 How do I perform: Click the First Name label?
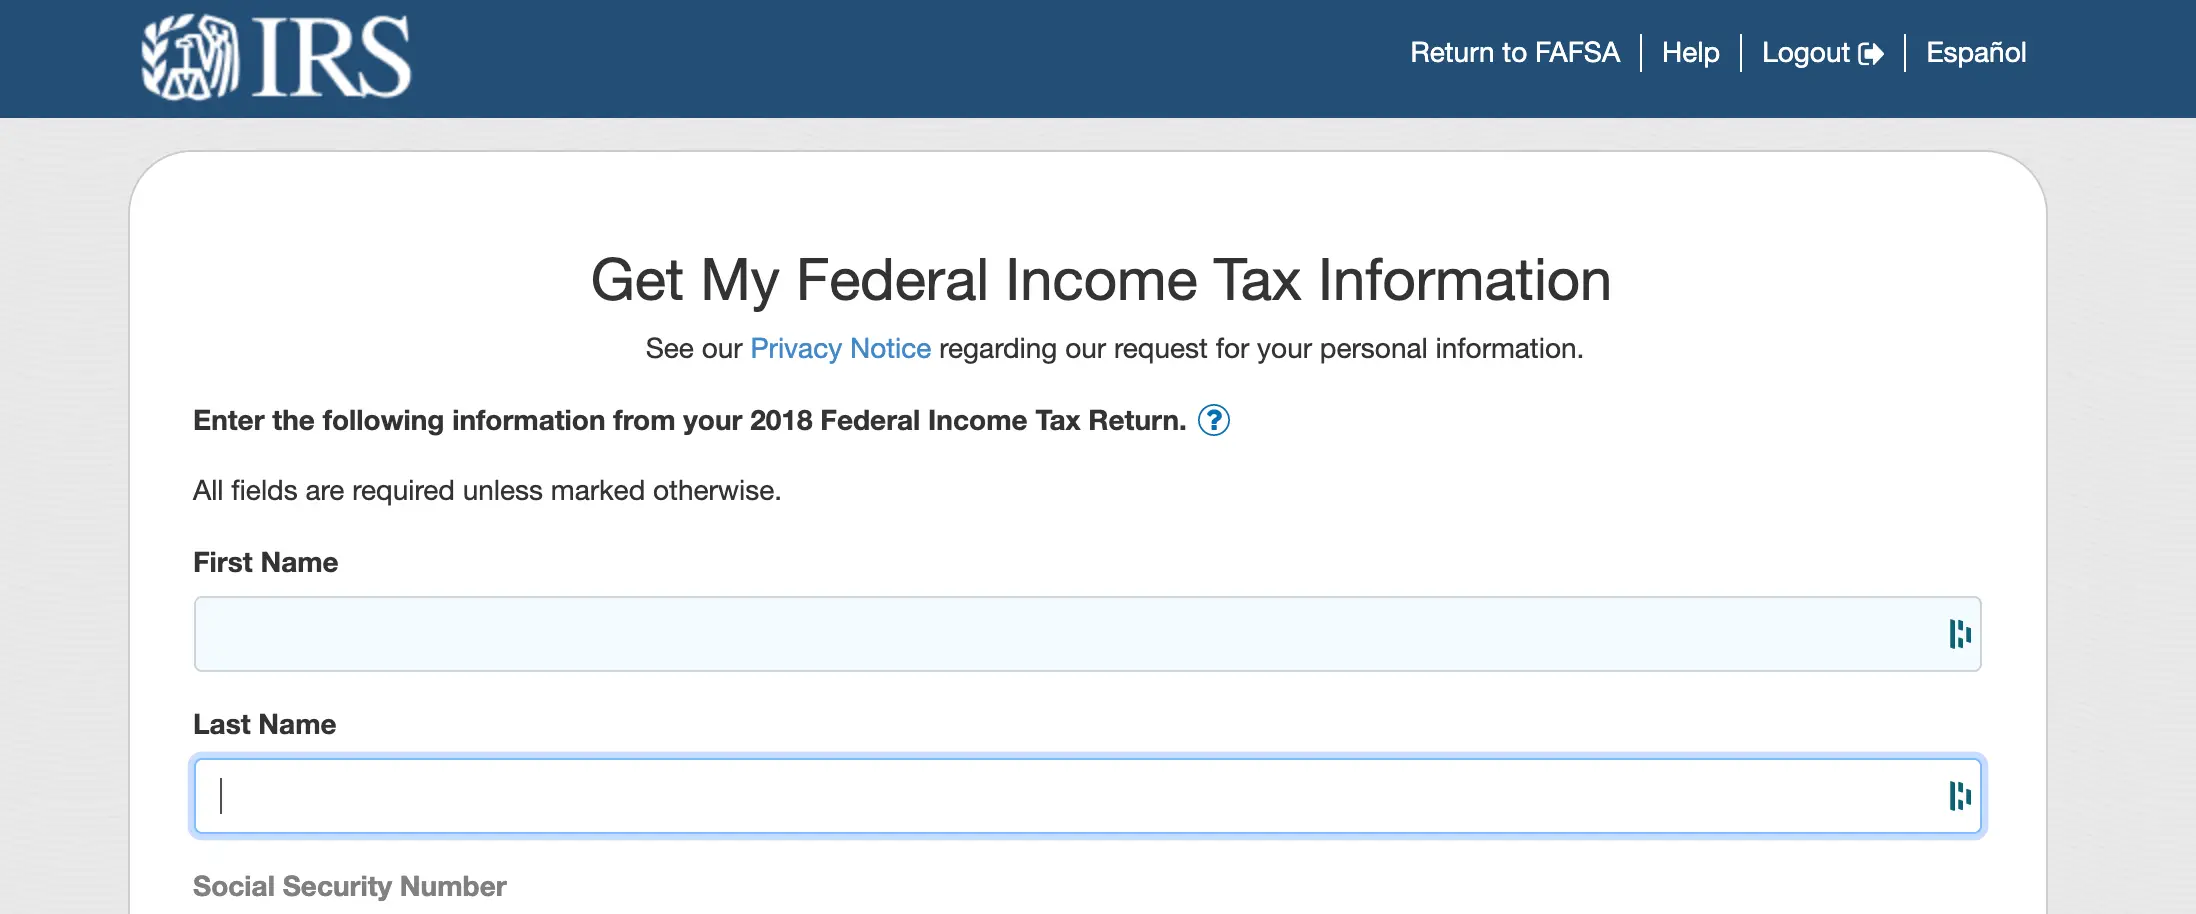tap(265, 562)
